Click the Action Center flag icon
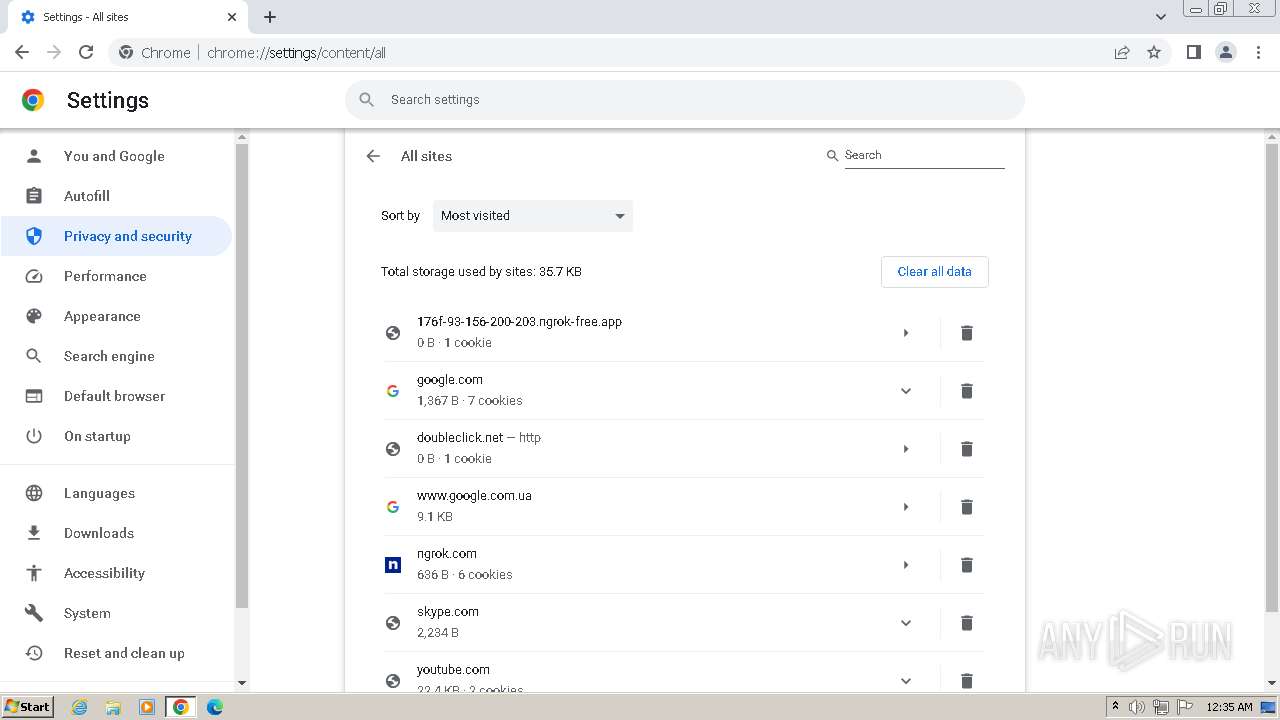This screenshot has height=720, width=1280. click(x=1185, y=707)
